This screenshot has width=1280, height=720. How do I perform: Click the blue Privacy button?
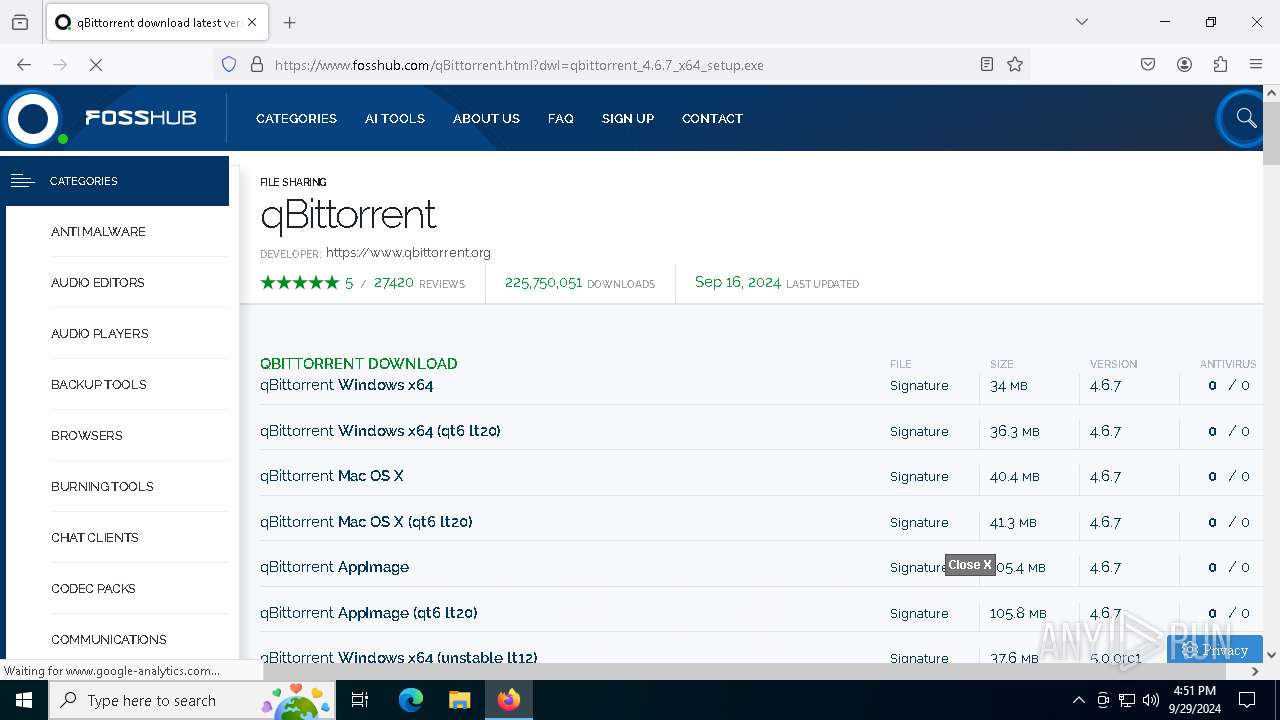(x=1214, y=649)
